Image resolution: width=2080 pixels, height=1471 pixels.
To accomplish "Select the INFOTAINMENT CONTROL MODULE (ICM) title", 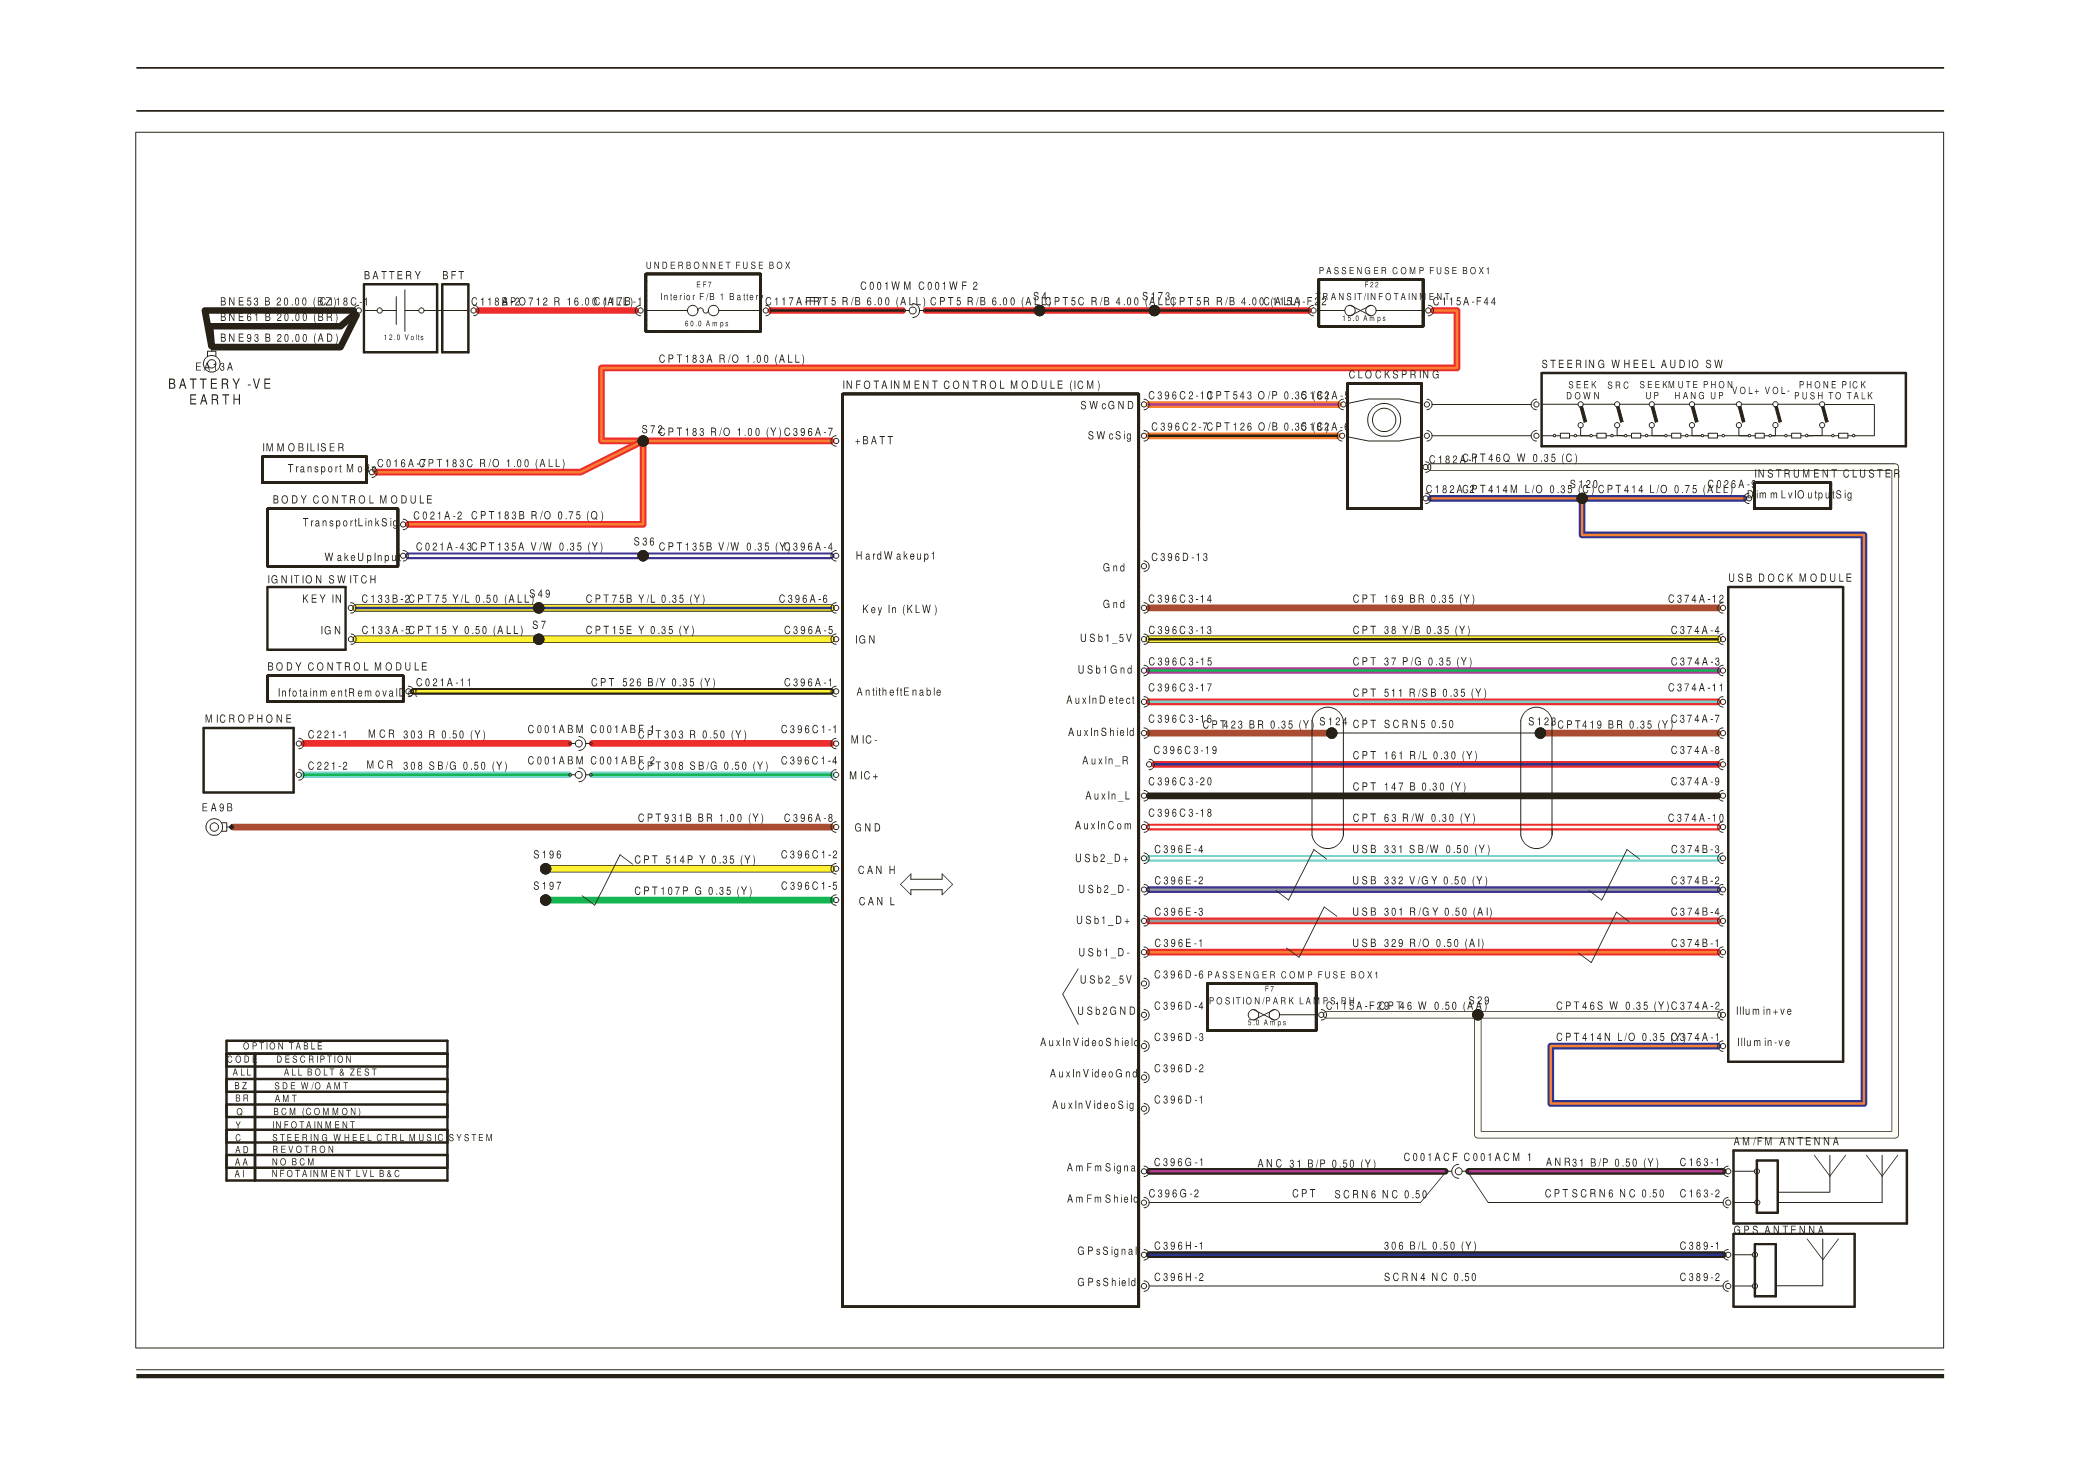I will 971,385.
